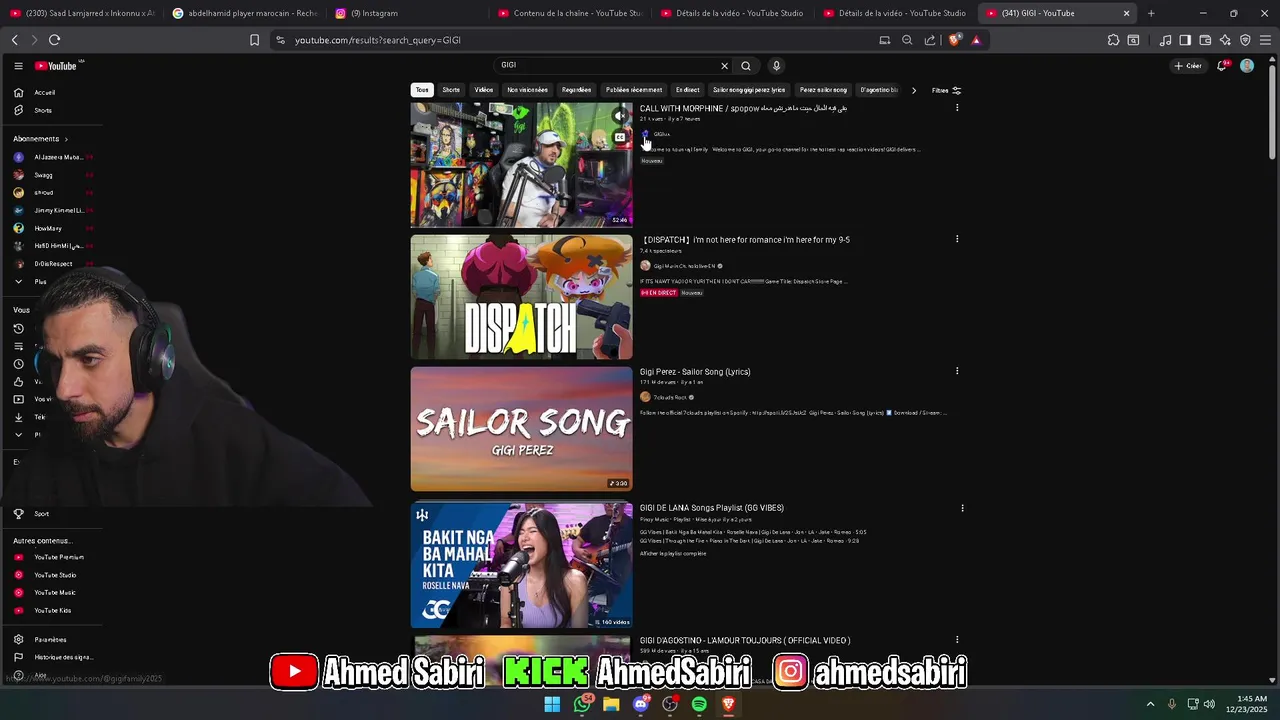Click the search magnifier button

click(746, 66)
